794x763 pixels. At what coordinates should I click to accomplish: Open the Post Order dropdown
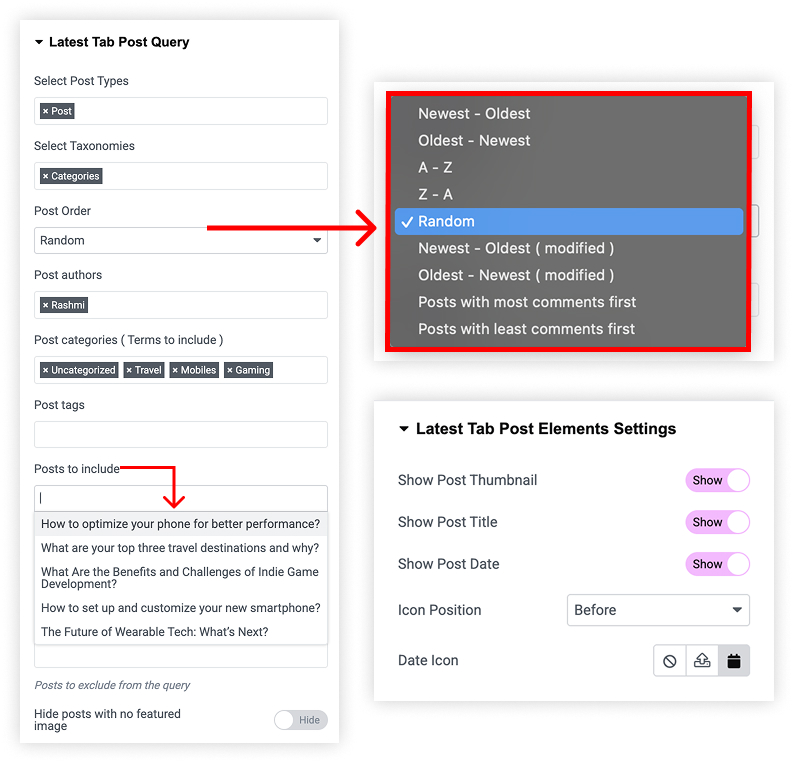181,240
